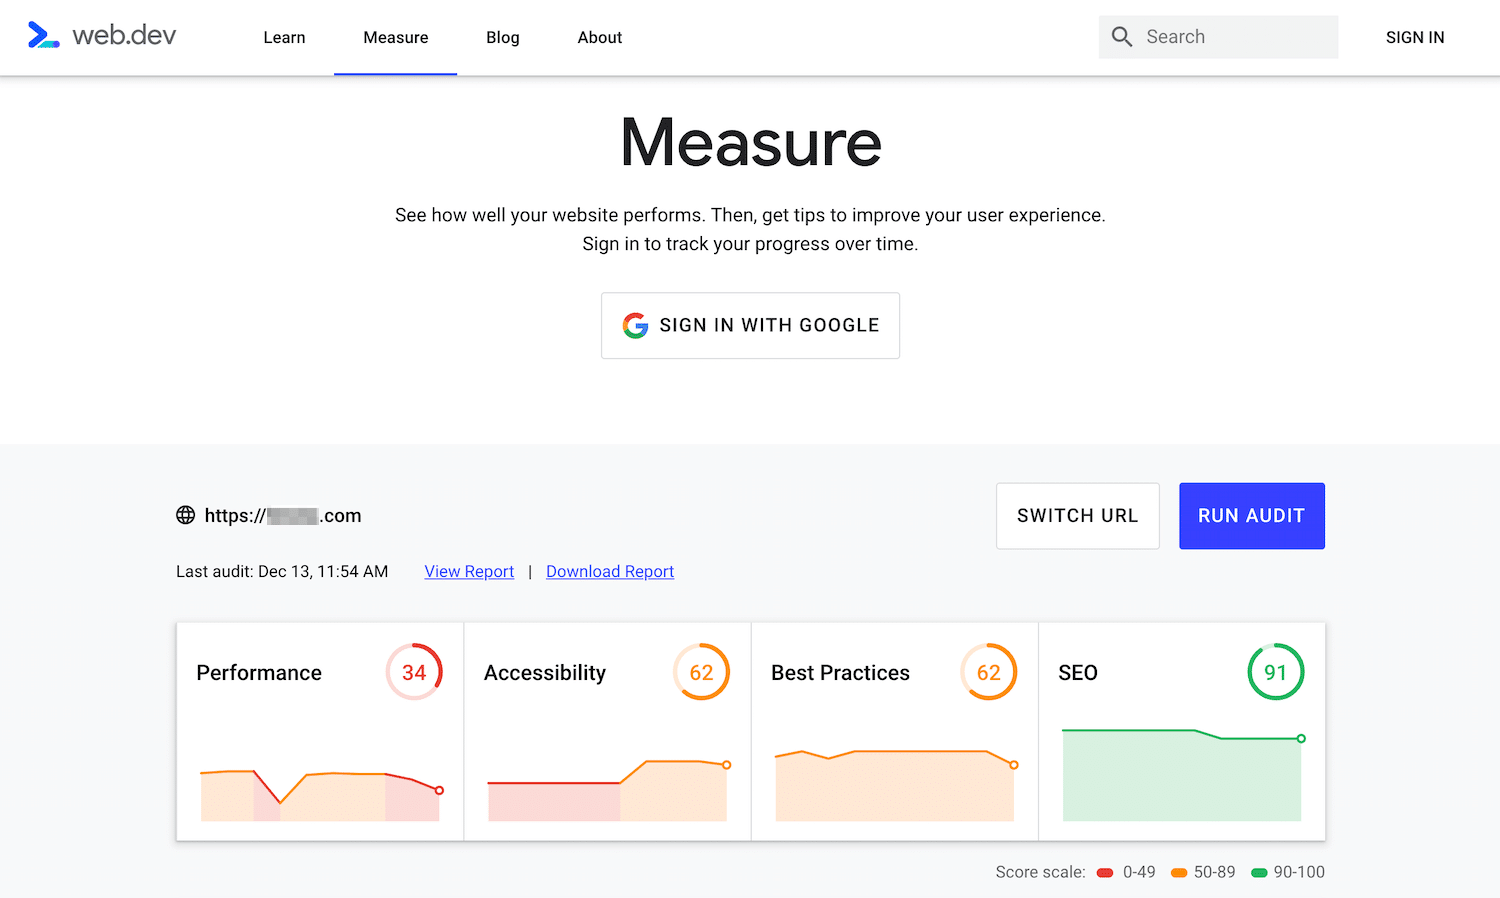
Task: Click the SWITCH URL button
Action: tap(1077, 515)
